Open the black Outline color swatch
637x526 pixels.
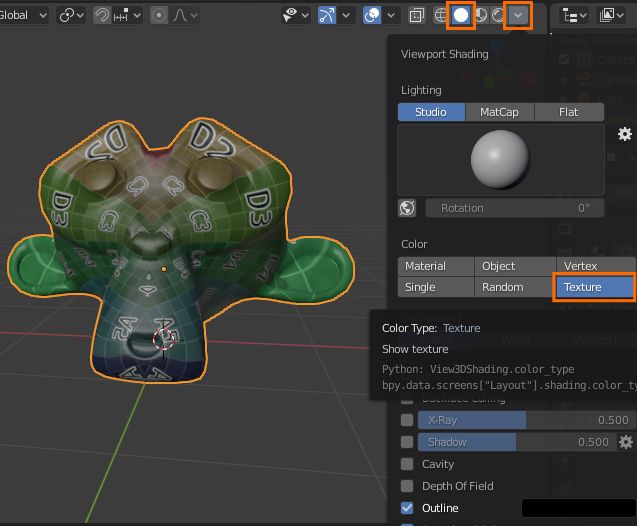pos(578,508)
